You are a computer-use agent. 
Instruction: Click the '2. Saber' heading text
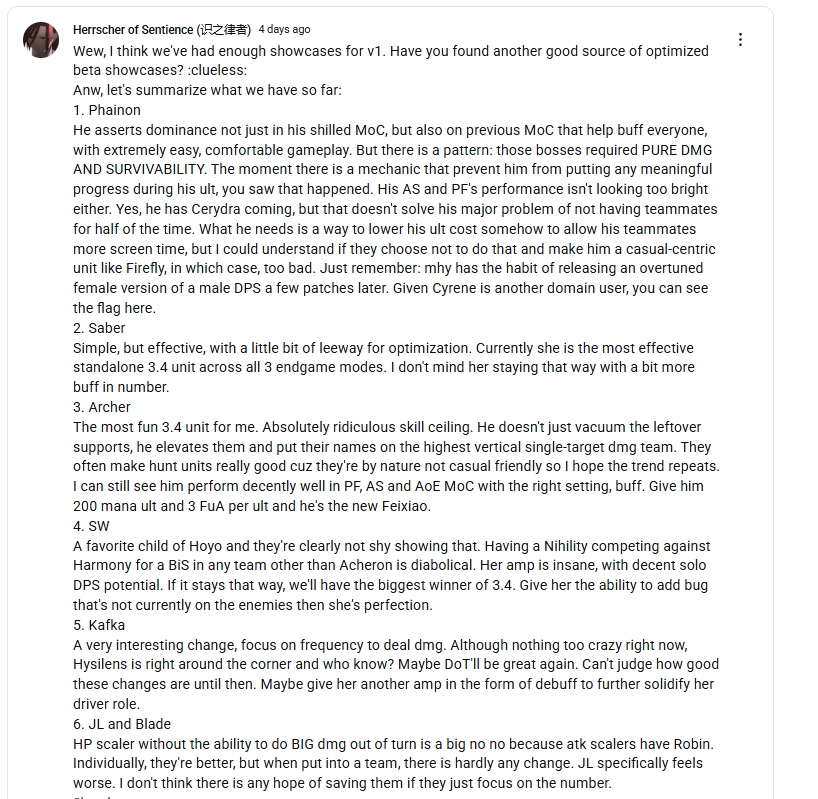(99, 328)
